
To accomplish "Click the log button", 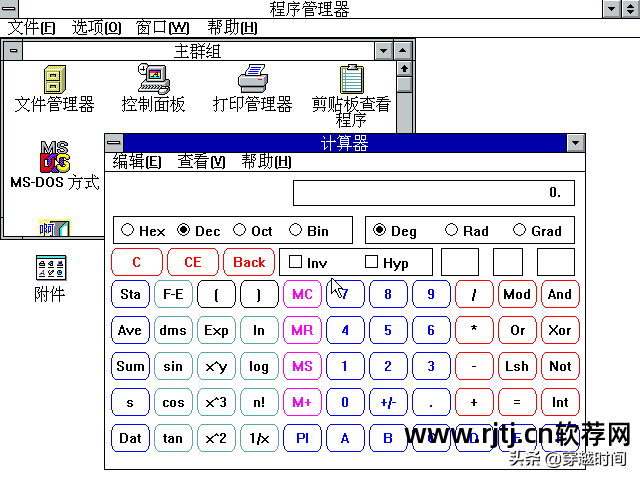I will point(259,366).
